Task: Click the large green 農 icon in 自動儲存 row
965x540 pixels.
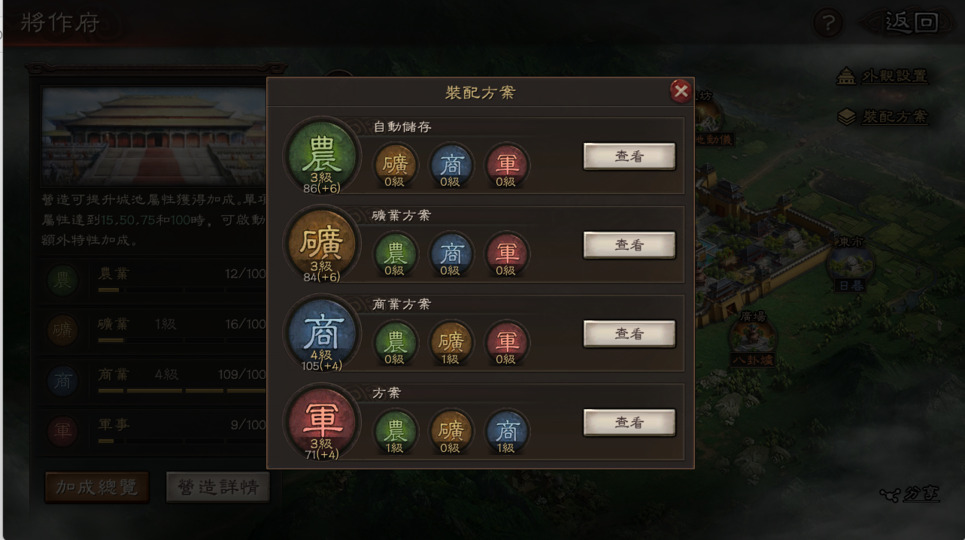Action: point(322,156)
